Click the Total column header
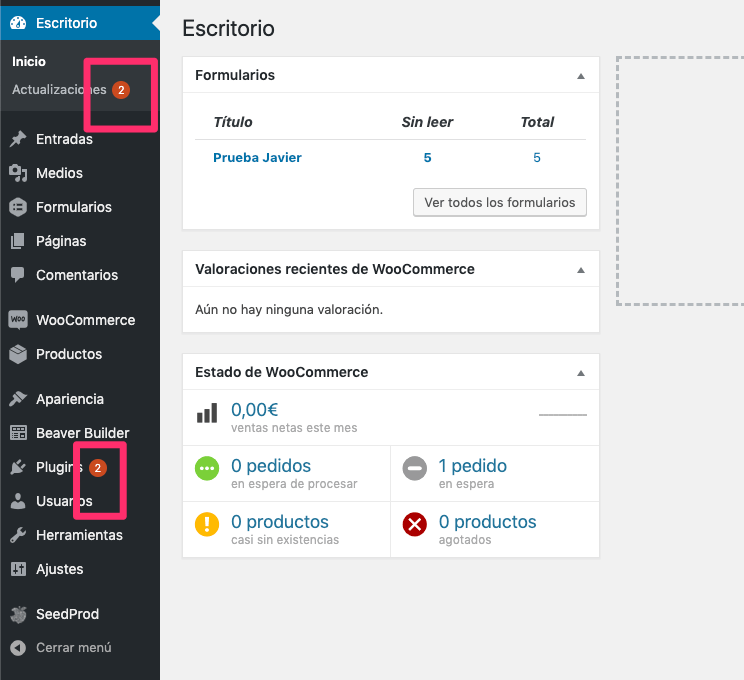The image size is (744, 680). (537, 122)
